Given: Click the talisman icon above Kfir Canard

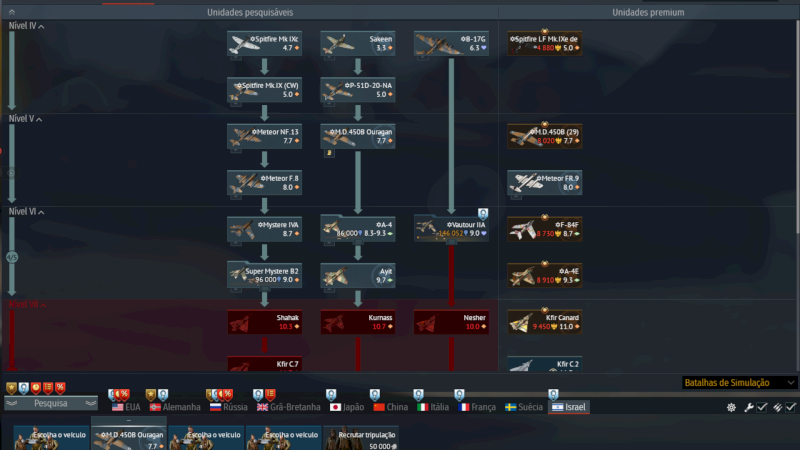Looking at the screenshot, I should 544,310.
